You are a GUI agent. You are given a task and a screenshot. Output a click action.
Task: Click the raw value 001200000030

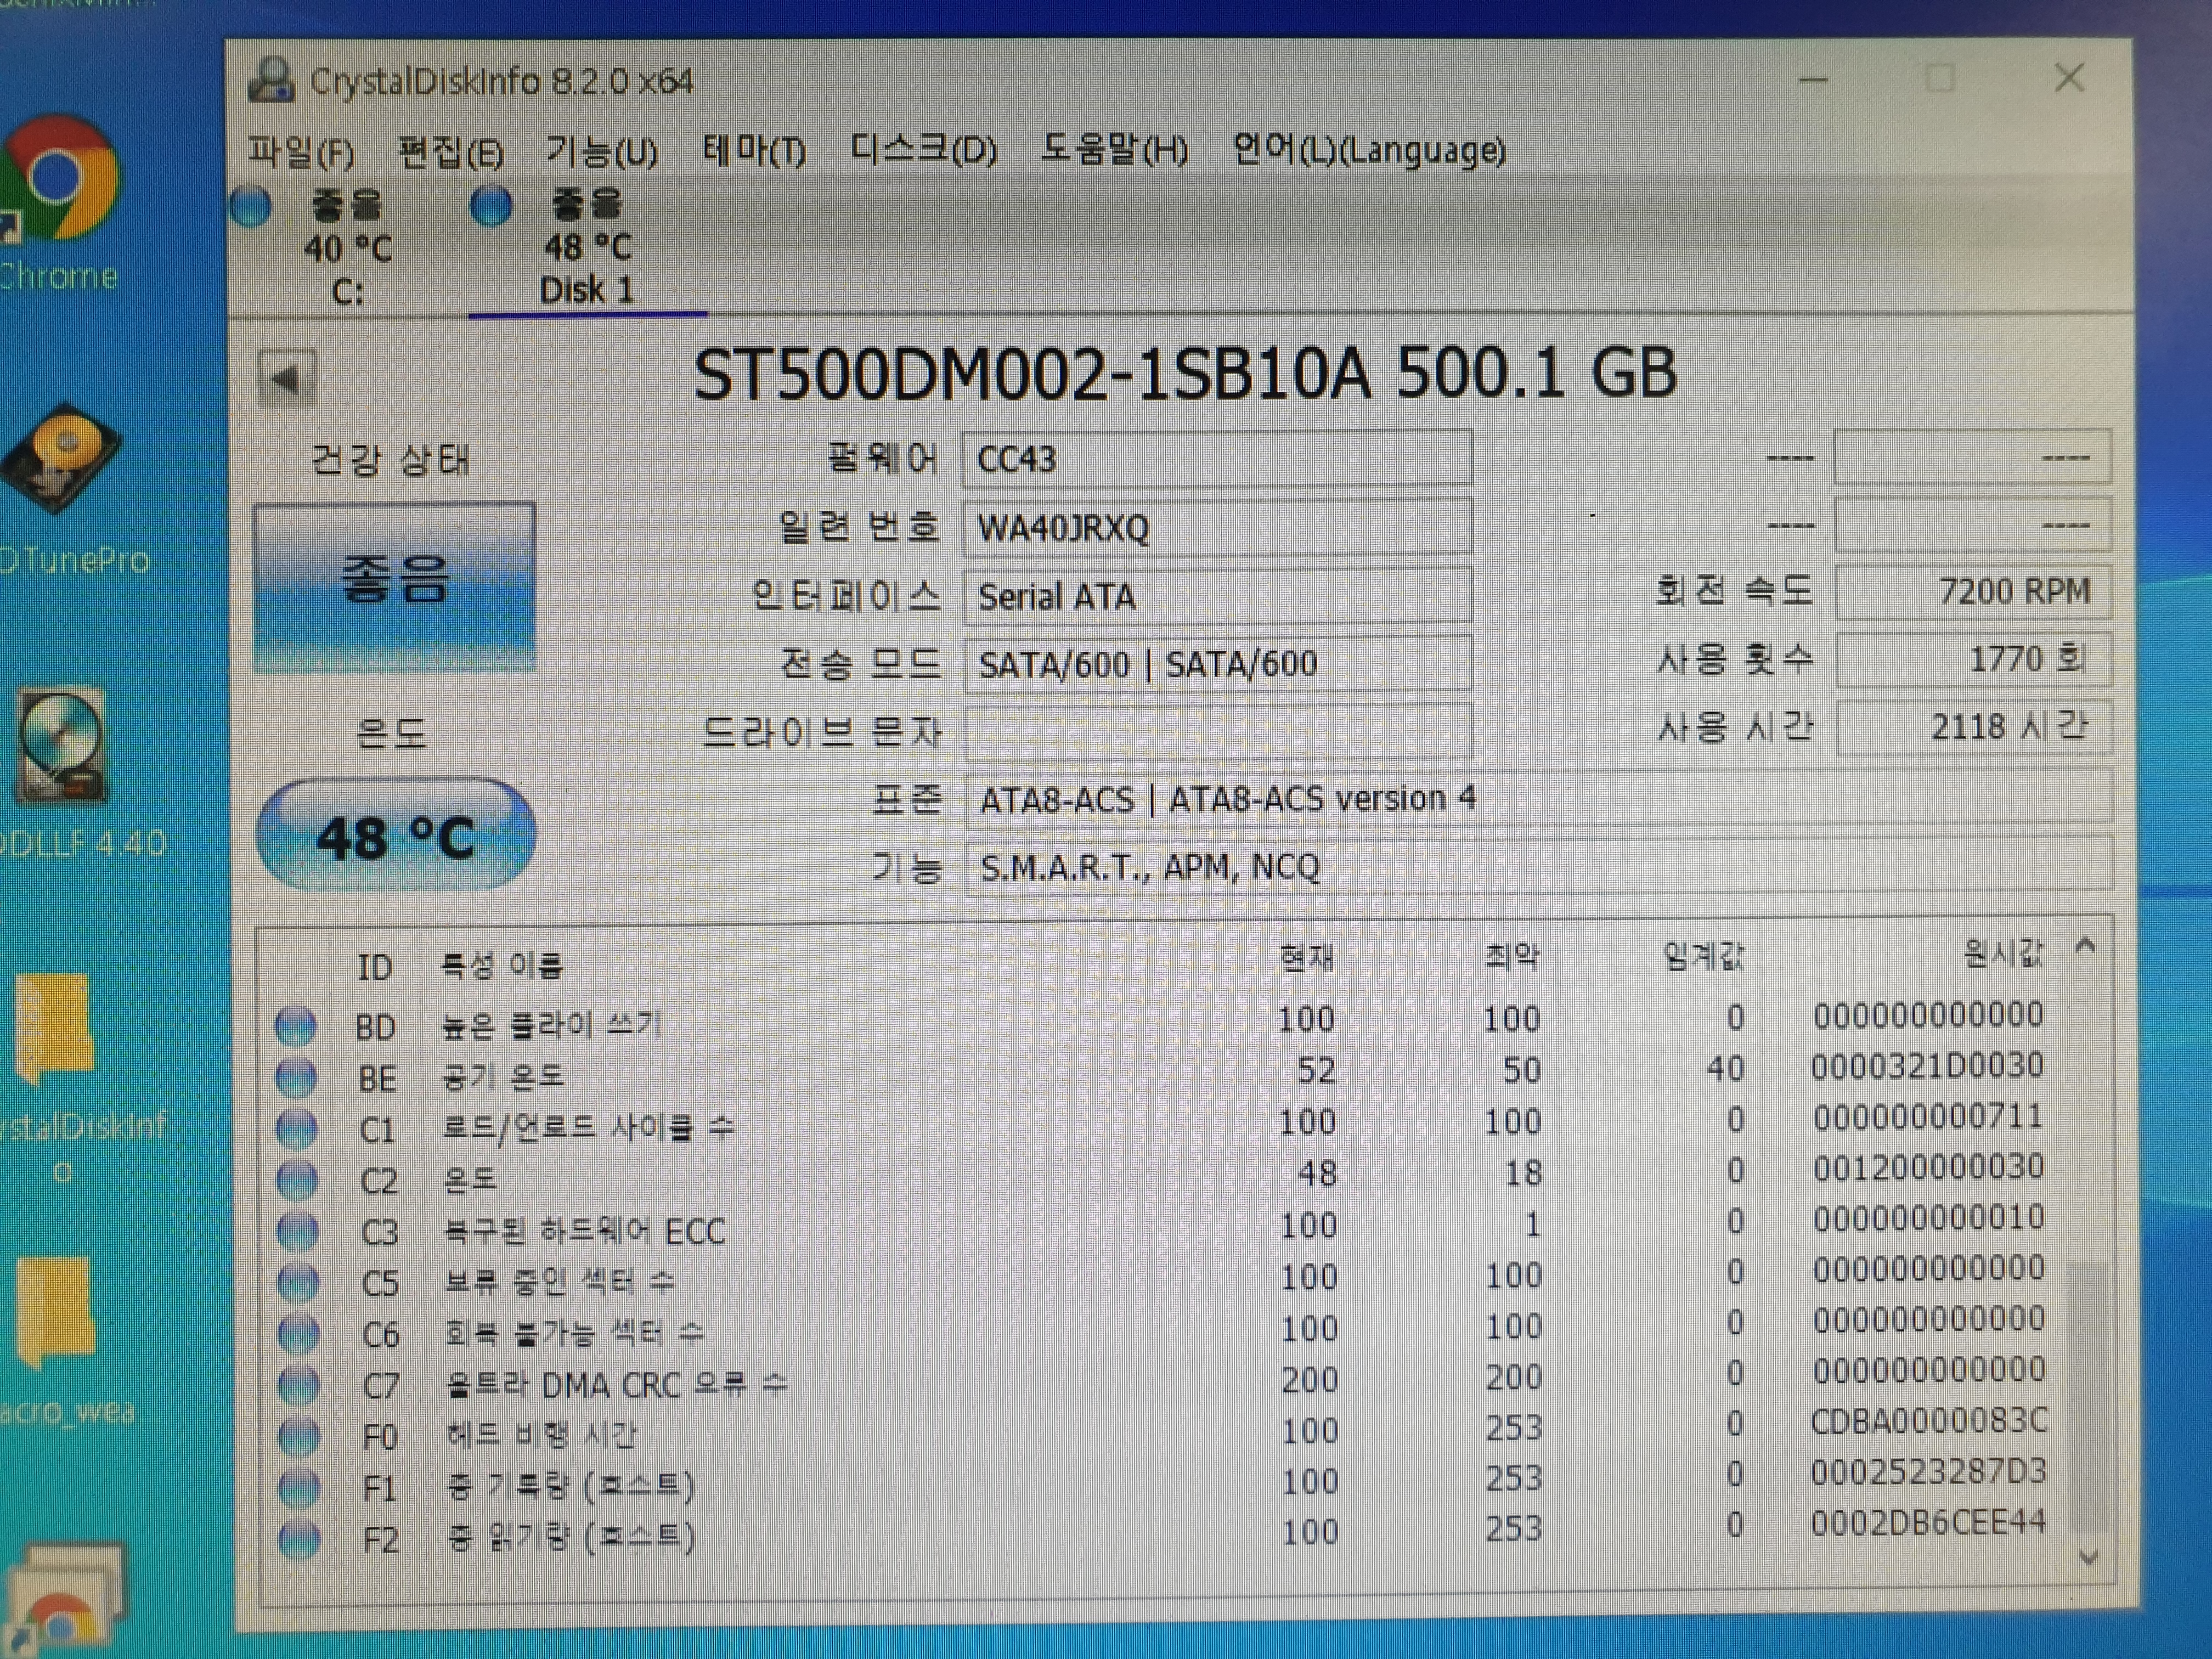pos(1928,1167)
